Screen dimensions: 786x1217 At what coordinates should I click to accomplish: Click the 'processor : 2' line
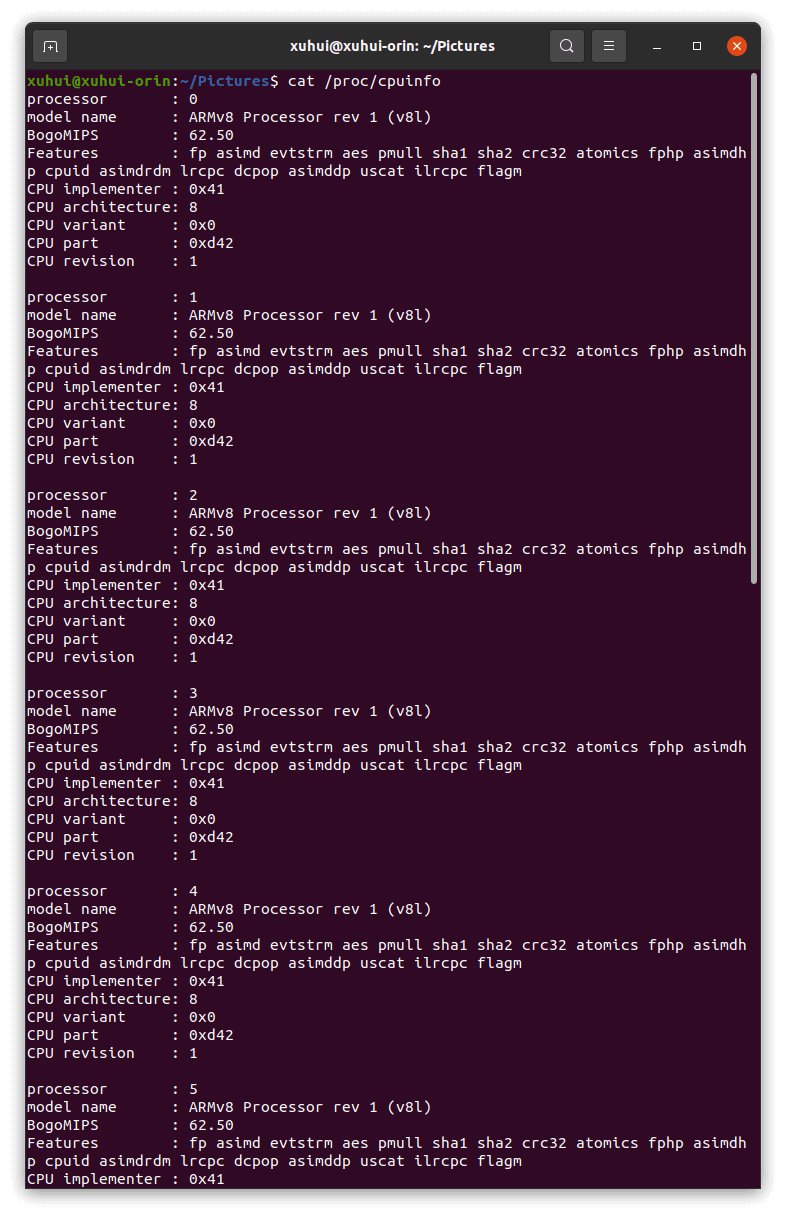pyautogui.click(x=113, y=495)
